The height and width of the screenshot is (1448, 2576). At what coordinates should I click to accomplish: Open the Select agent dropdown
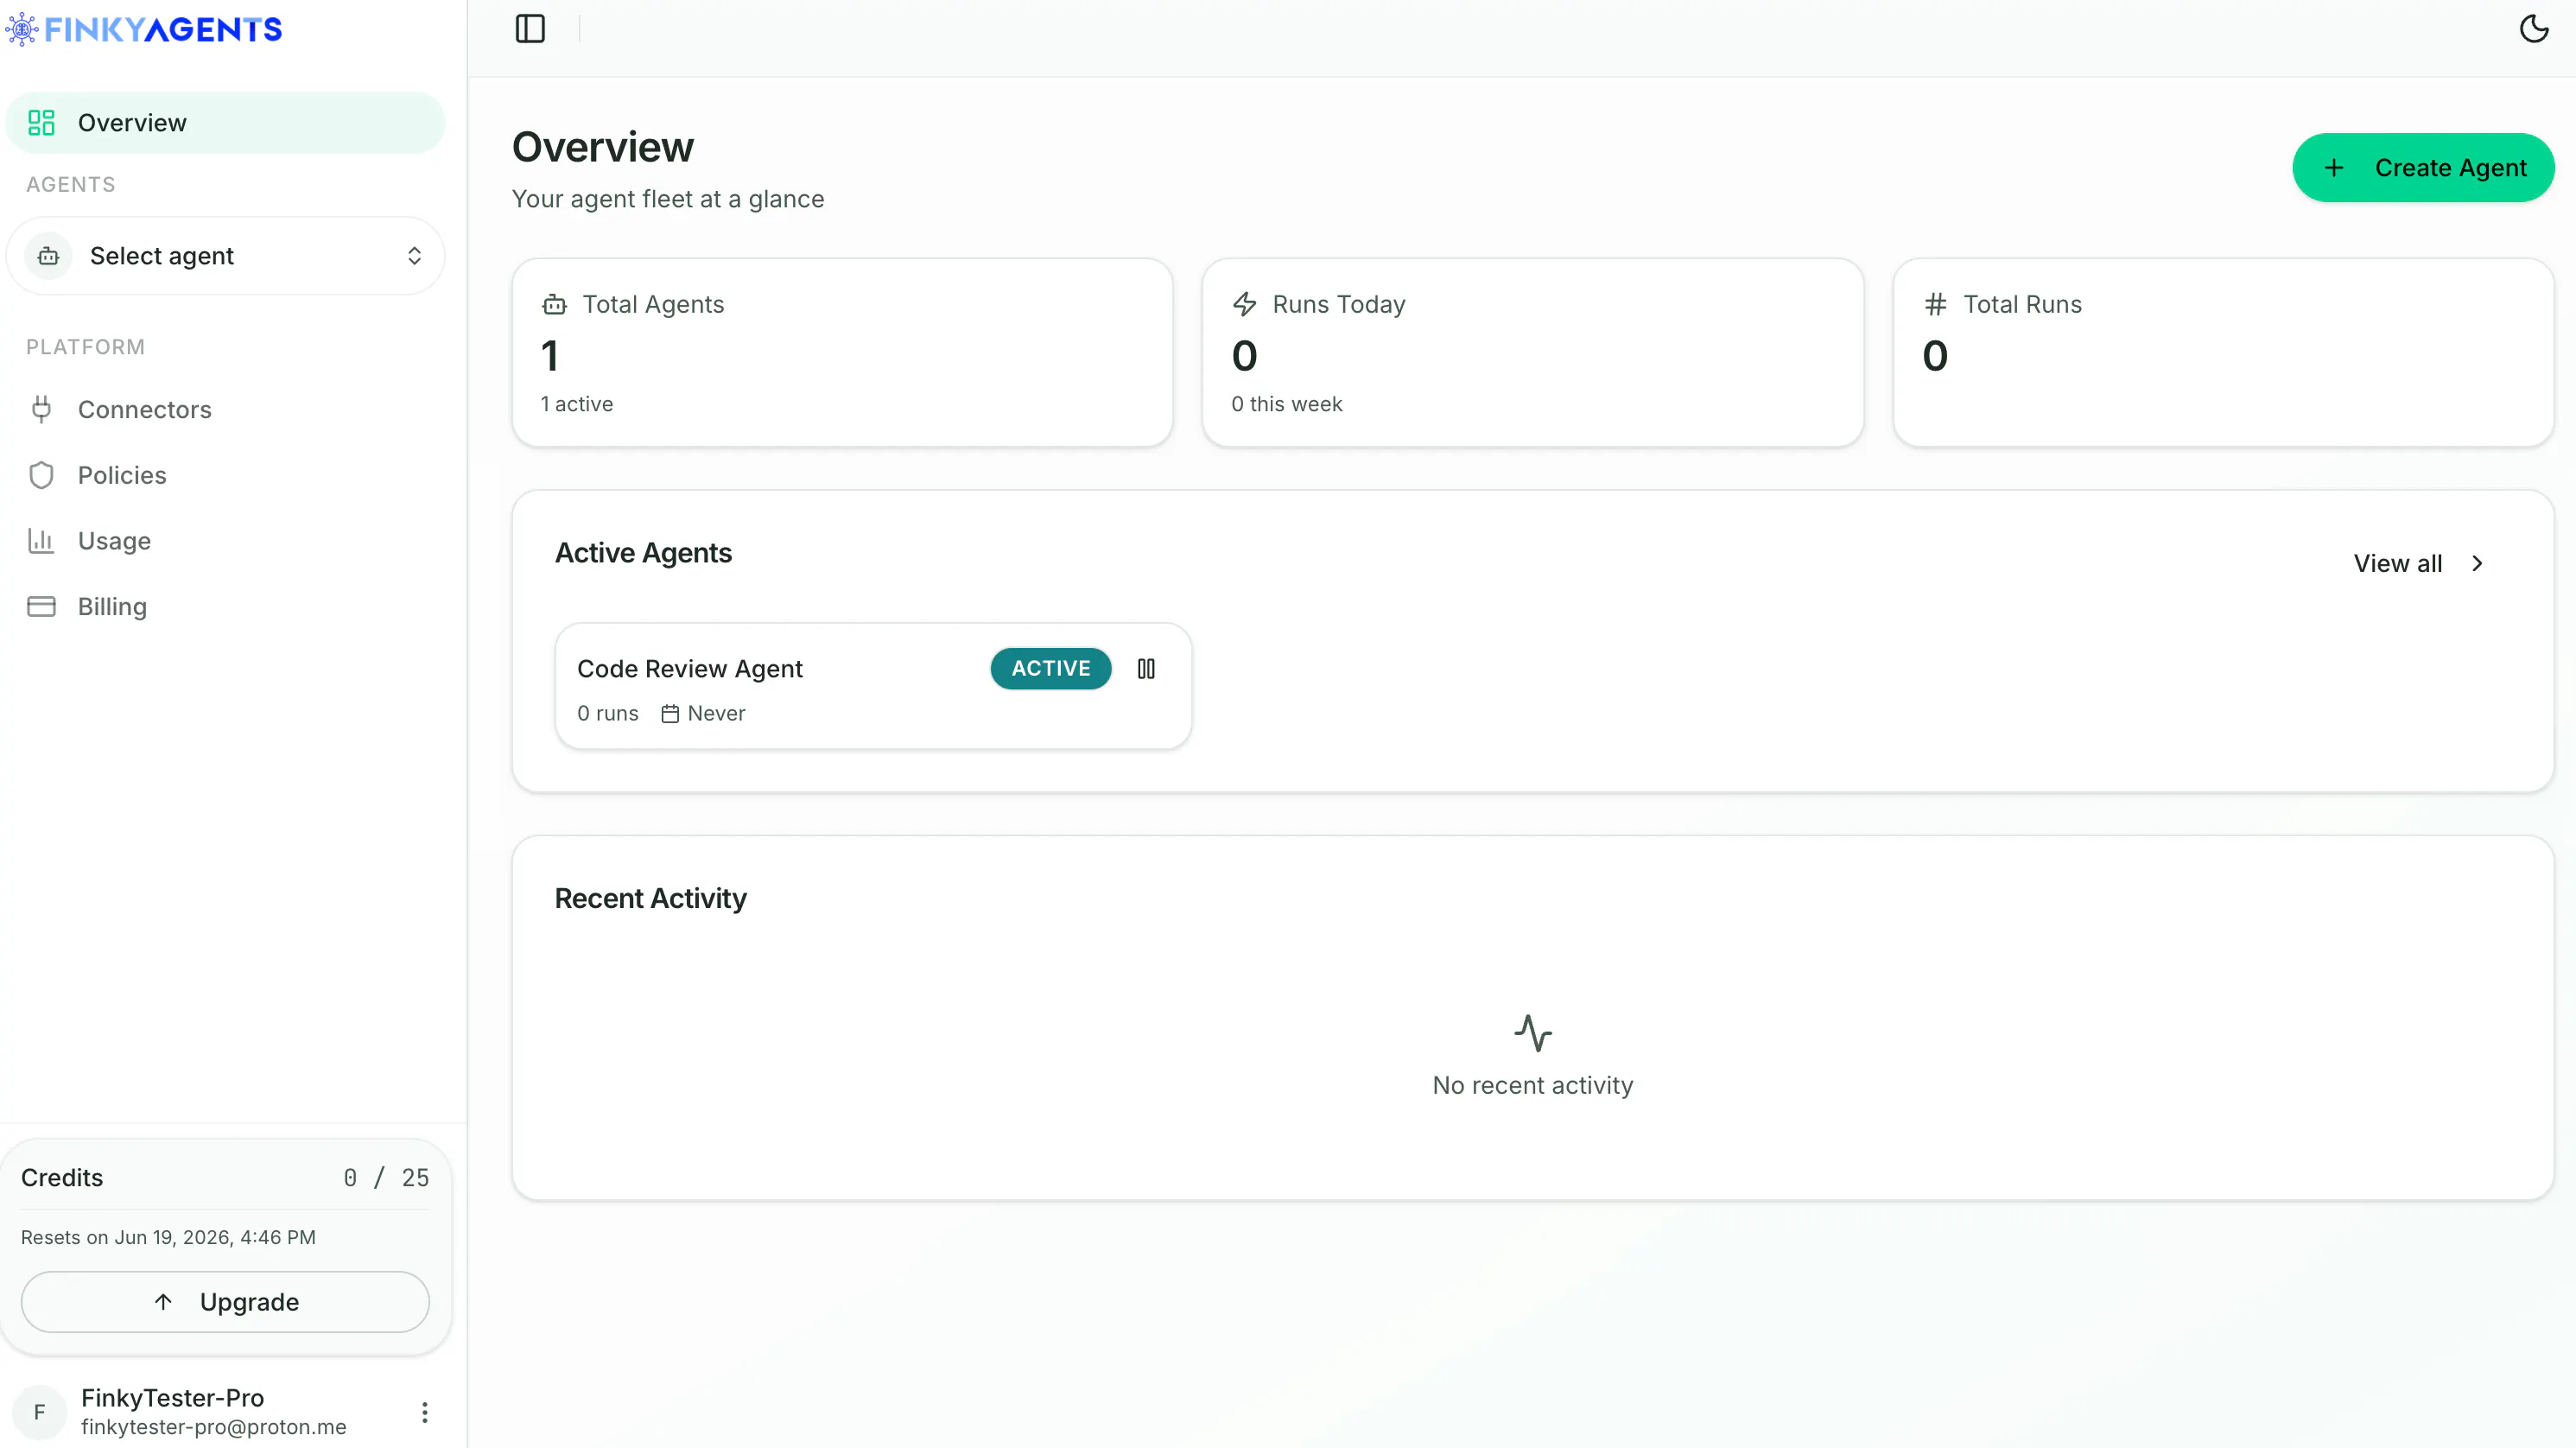coord(225,256)
